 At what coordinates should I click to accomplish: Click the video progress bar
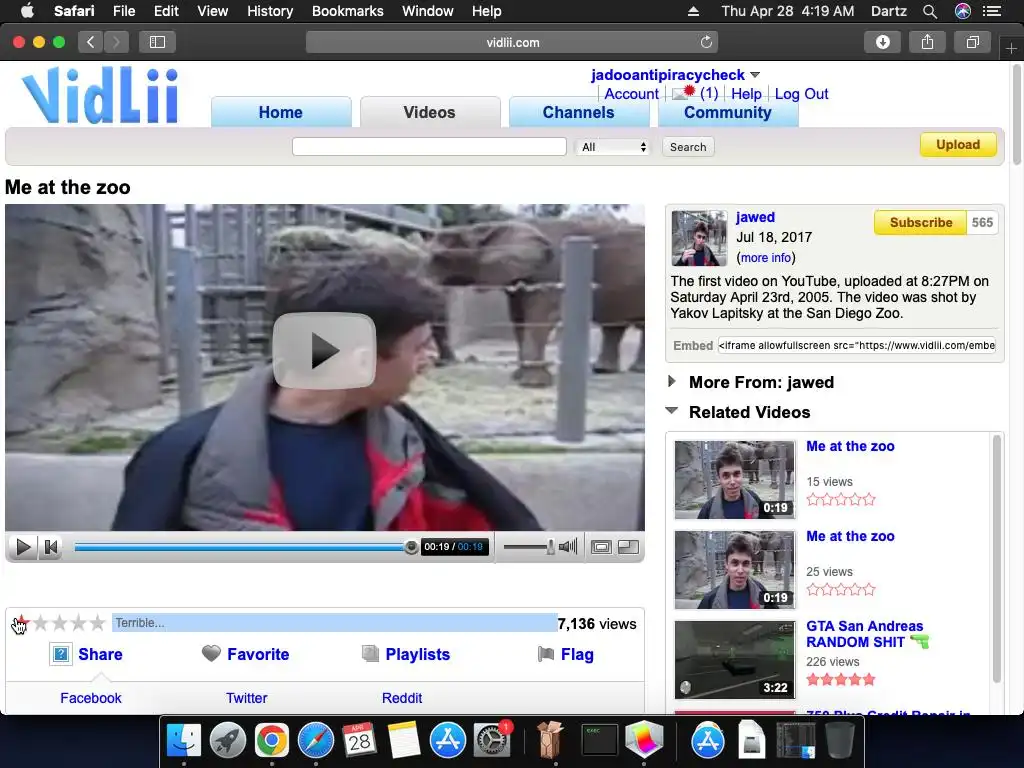click(242, 547)
